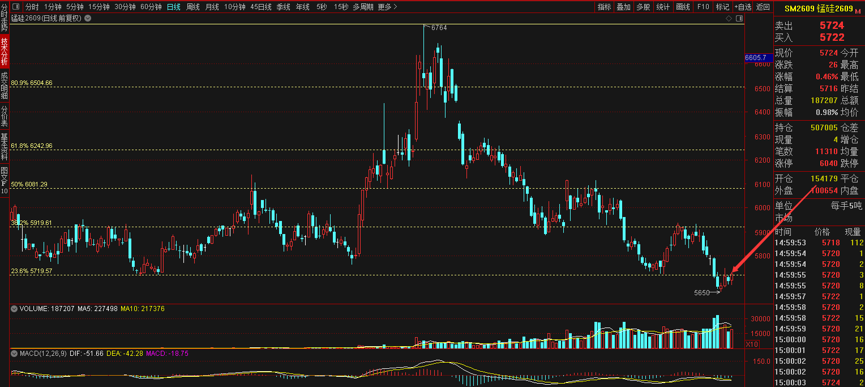Select the 15分钟 period
865x387 pixels.
coord(99,7)
